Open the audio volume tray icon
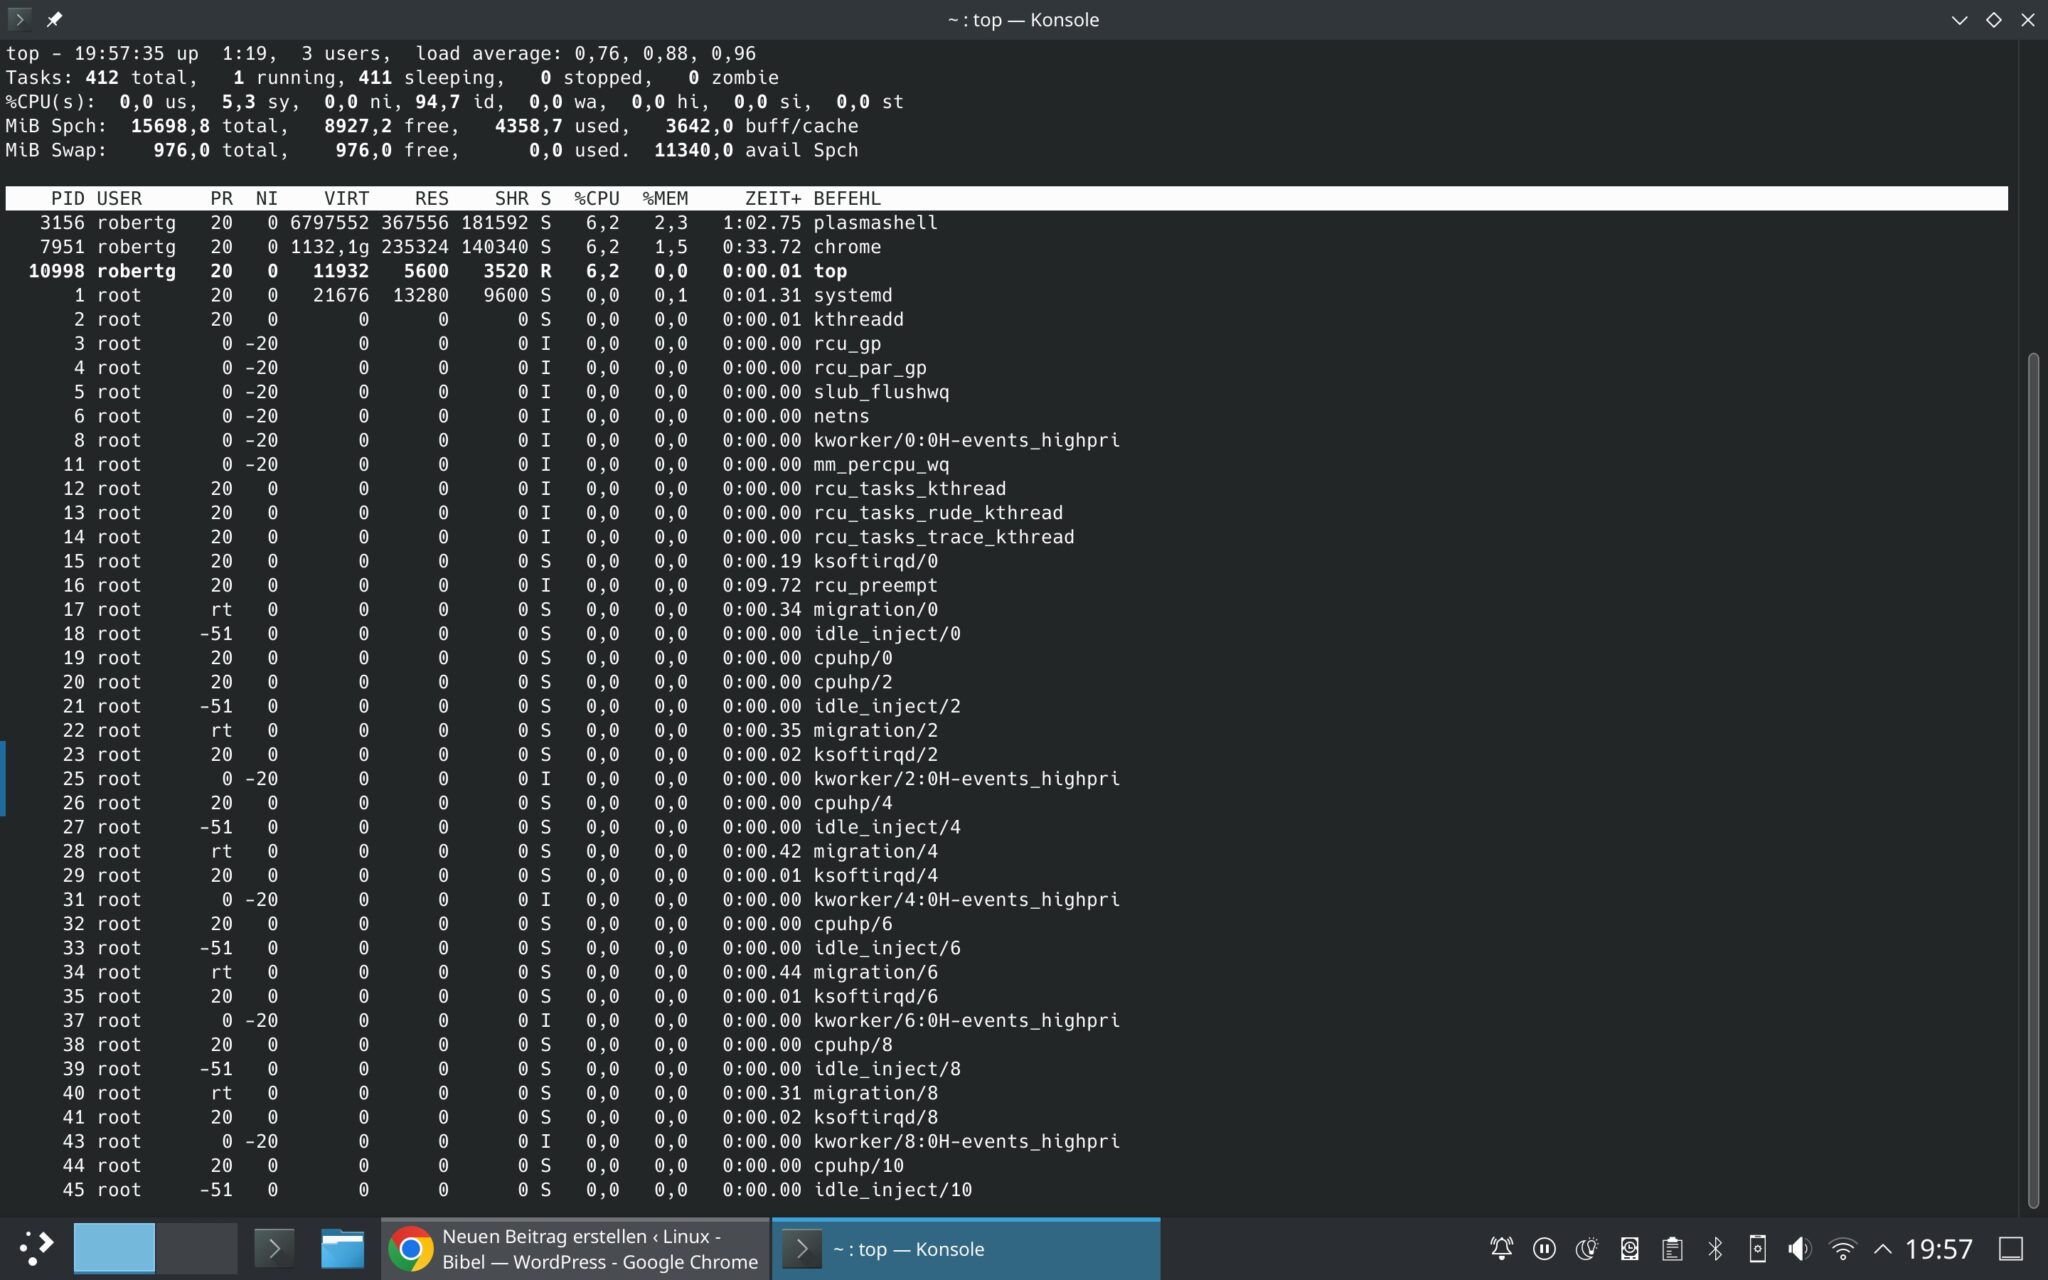Viewport: 2048px width, 1280px height. click(1798, 1247)
